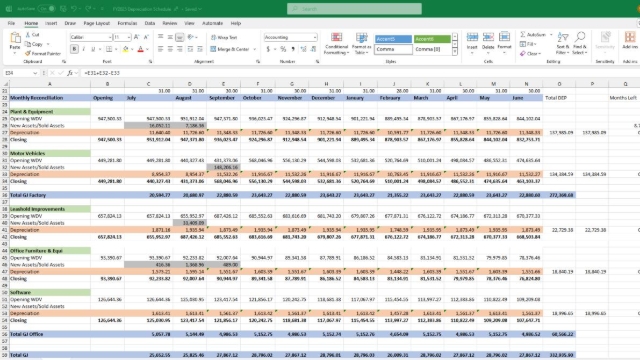The image size is (640, 360).
Task: Select column header C
Action: point(149,84)
